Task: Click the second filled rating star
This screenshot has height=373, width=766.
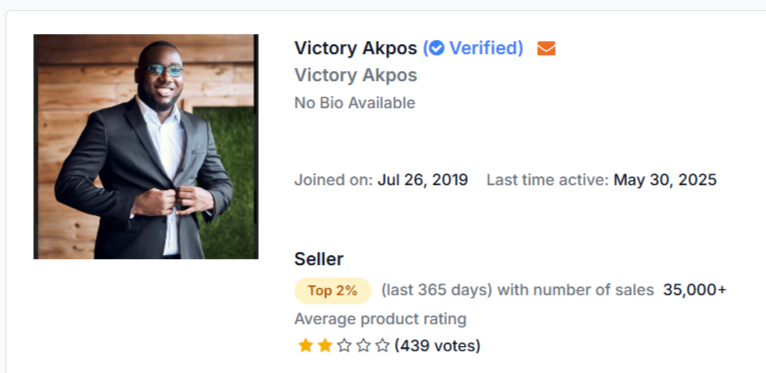Action: [325, 346]
